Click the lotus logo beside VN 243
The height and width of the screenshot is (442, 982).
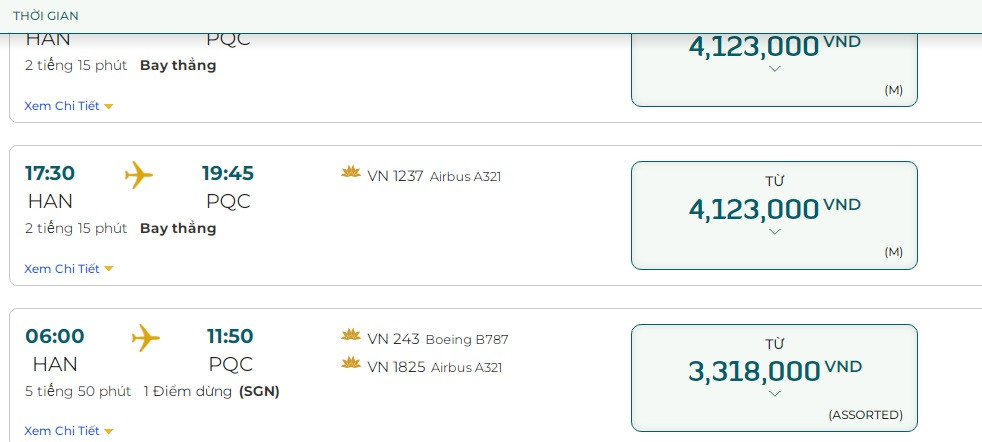coord(351,338)
